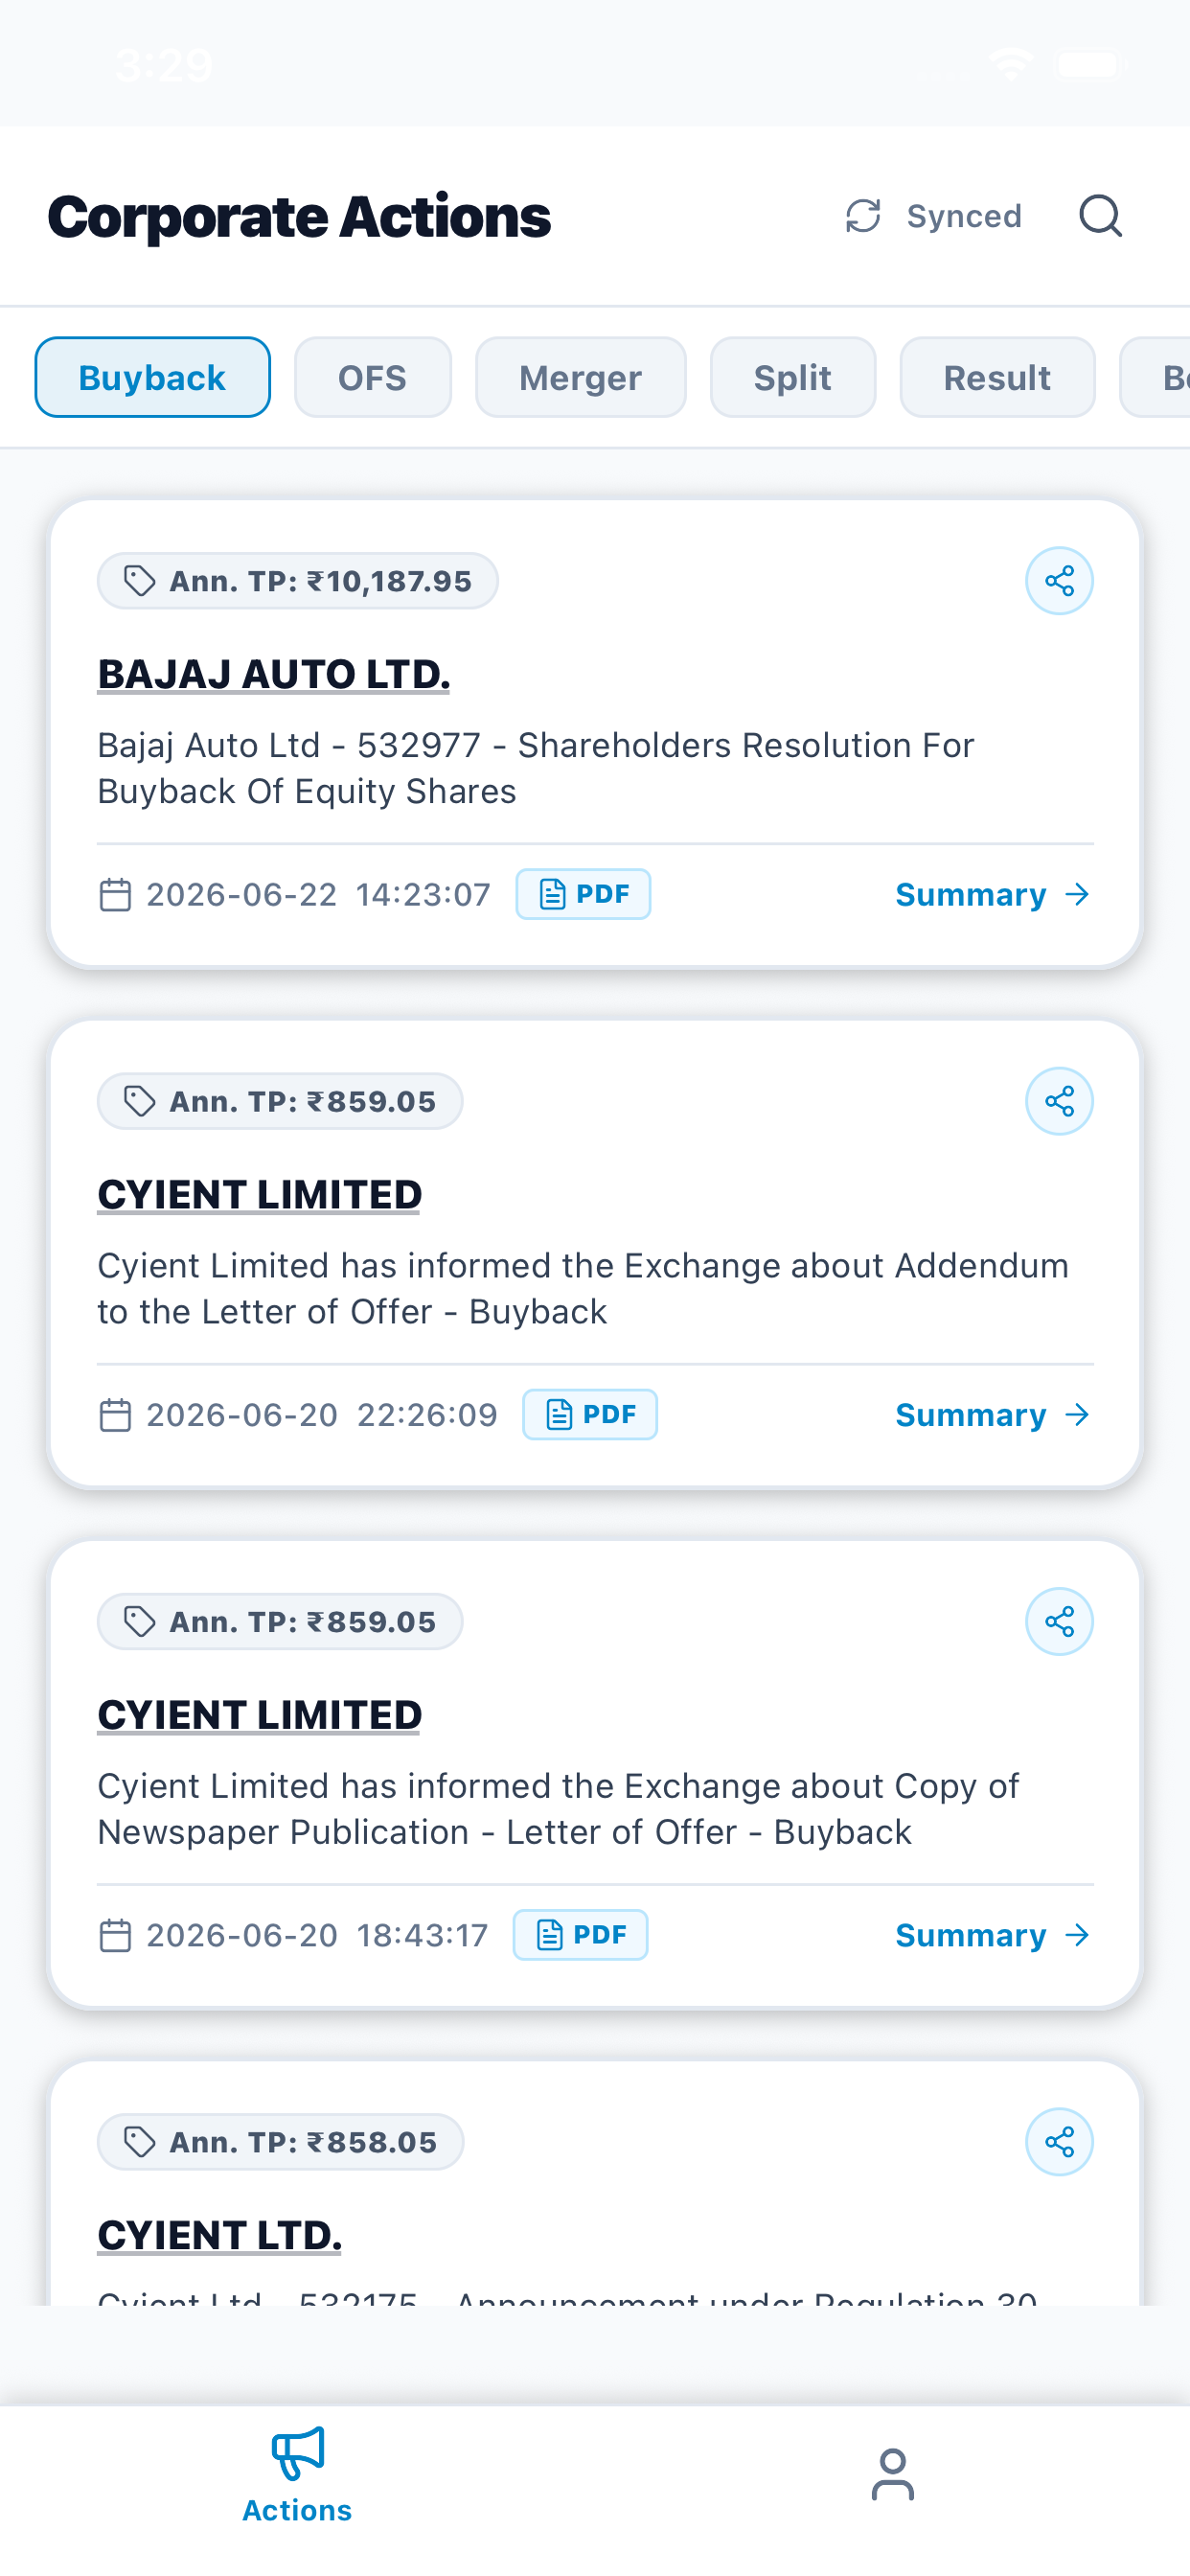Open the search magnifier icon
The height and width of the screenshot is (2576, 1190).
tap(1100, 216)
